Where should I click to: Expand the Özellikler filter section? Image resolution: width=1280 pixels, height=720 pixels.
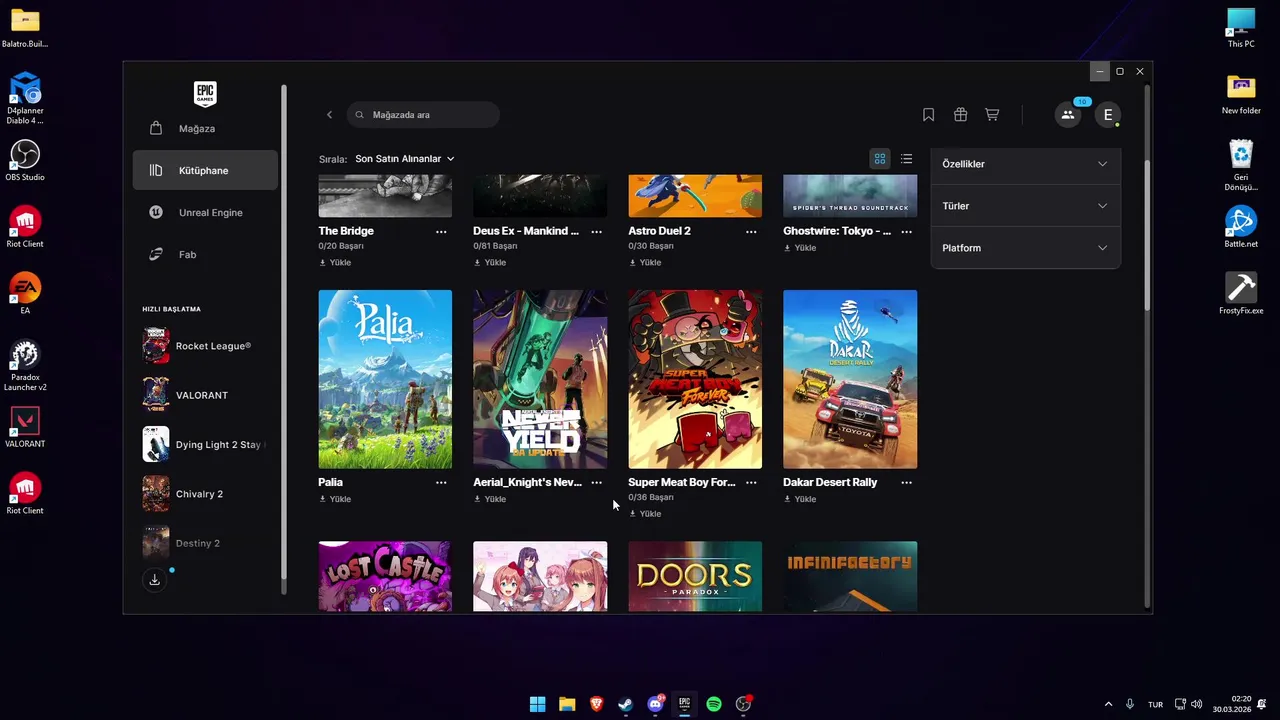point(1025,164)
